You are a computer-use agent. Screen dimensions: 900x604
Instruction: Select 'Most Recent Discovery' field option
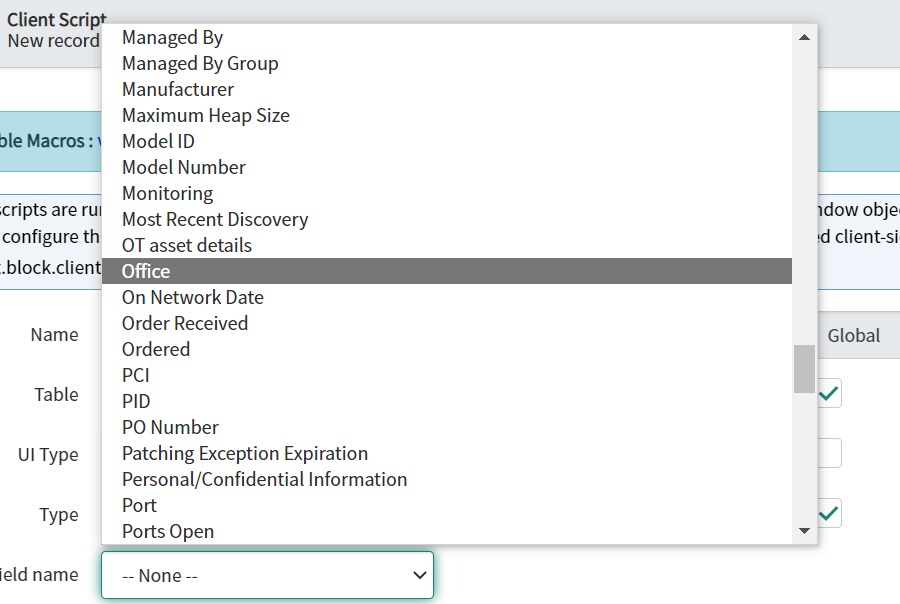[x=215, y=219]
